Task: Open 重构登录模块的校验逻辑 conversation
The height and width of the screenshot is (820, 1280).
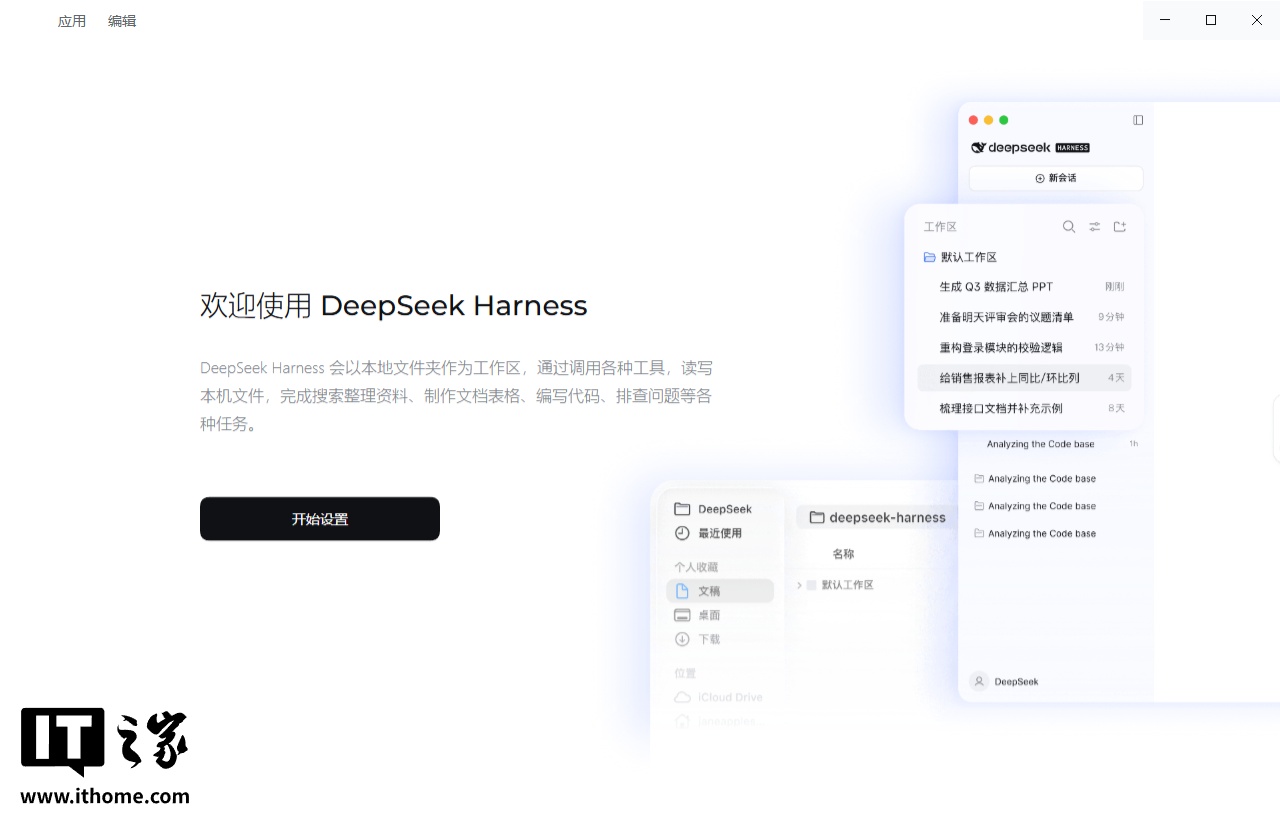Action: (x=1024, y=347)
